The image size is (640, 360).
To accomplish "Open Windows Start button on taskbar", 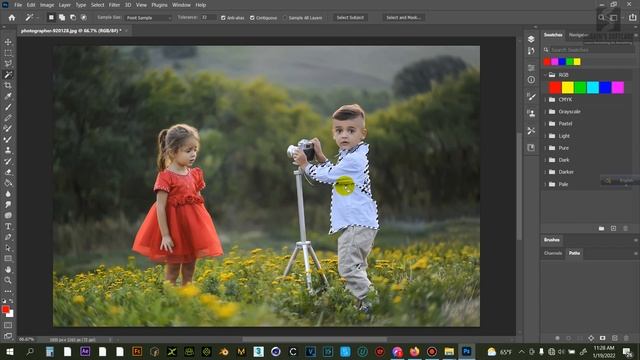I will click(x=10, y=351).
